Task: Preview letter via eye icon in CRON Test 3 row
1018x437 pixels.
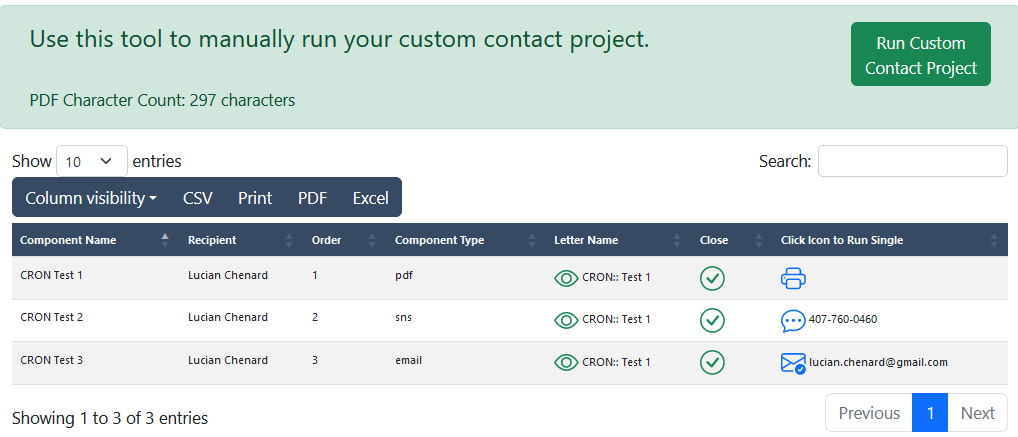Action: click(x=566, y=362)
